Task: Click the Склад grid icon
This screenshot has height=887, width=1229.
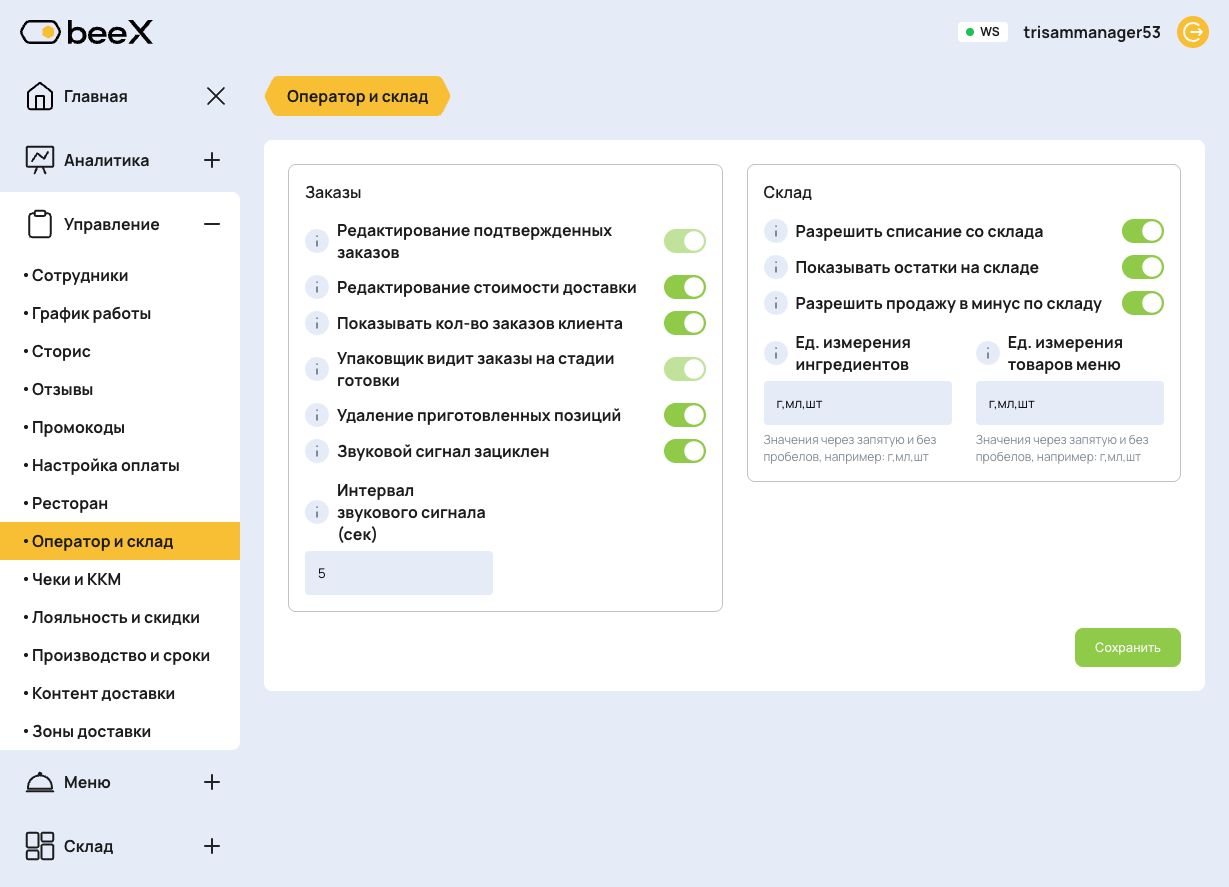Action: (x=40, y=846)
